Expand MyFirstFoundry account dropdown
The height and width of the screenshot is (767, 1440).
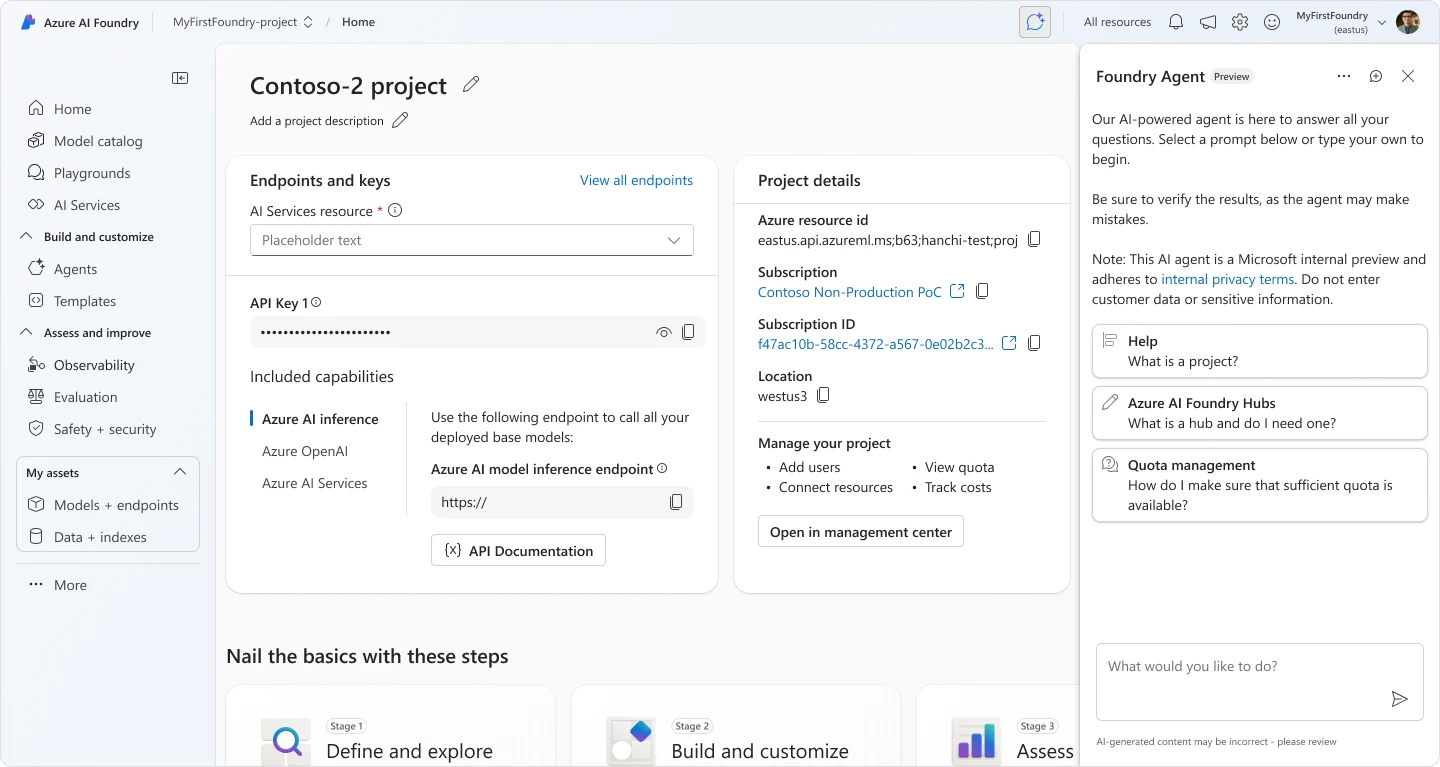click(x=1382, y=22)
